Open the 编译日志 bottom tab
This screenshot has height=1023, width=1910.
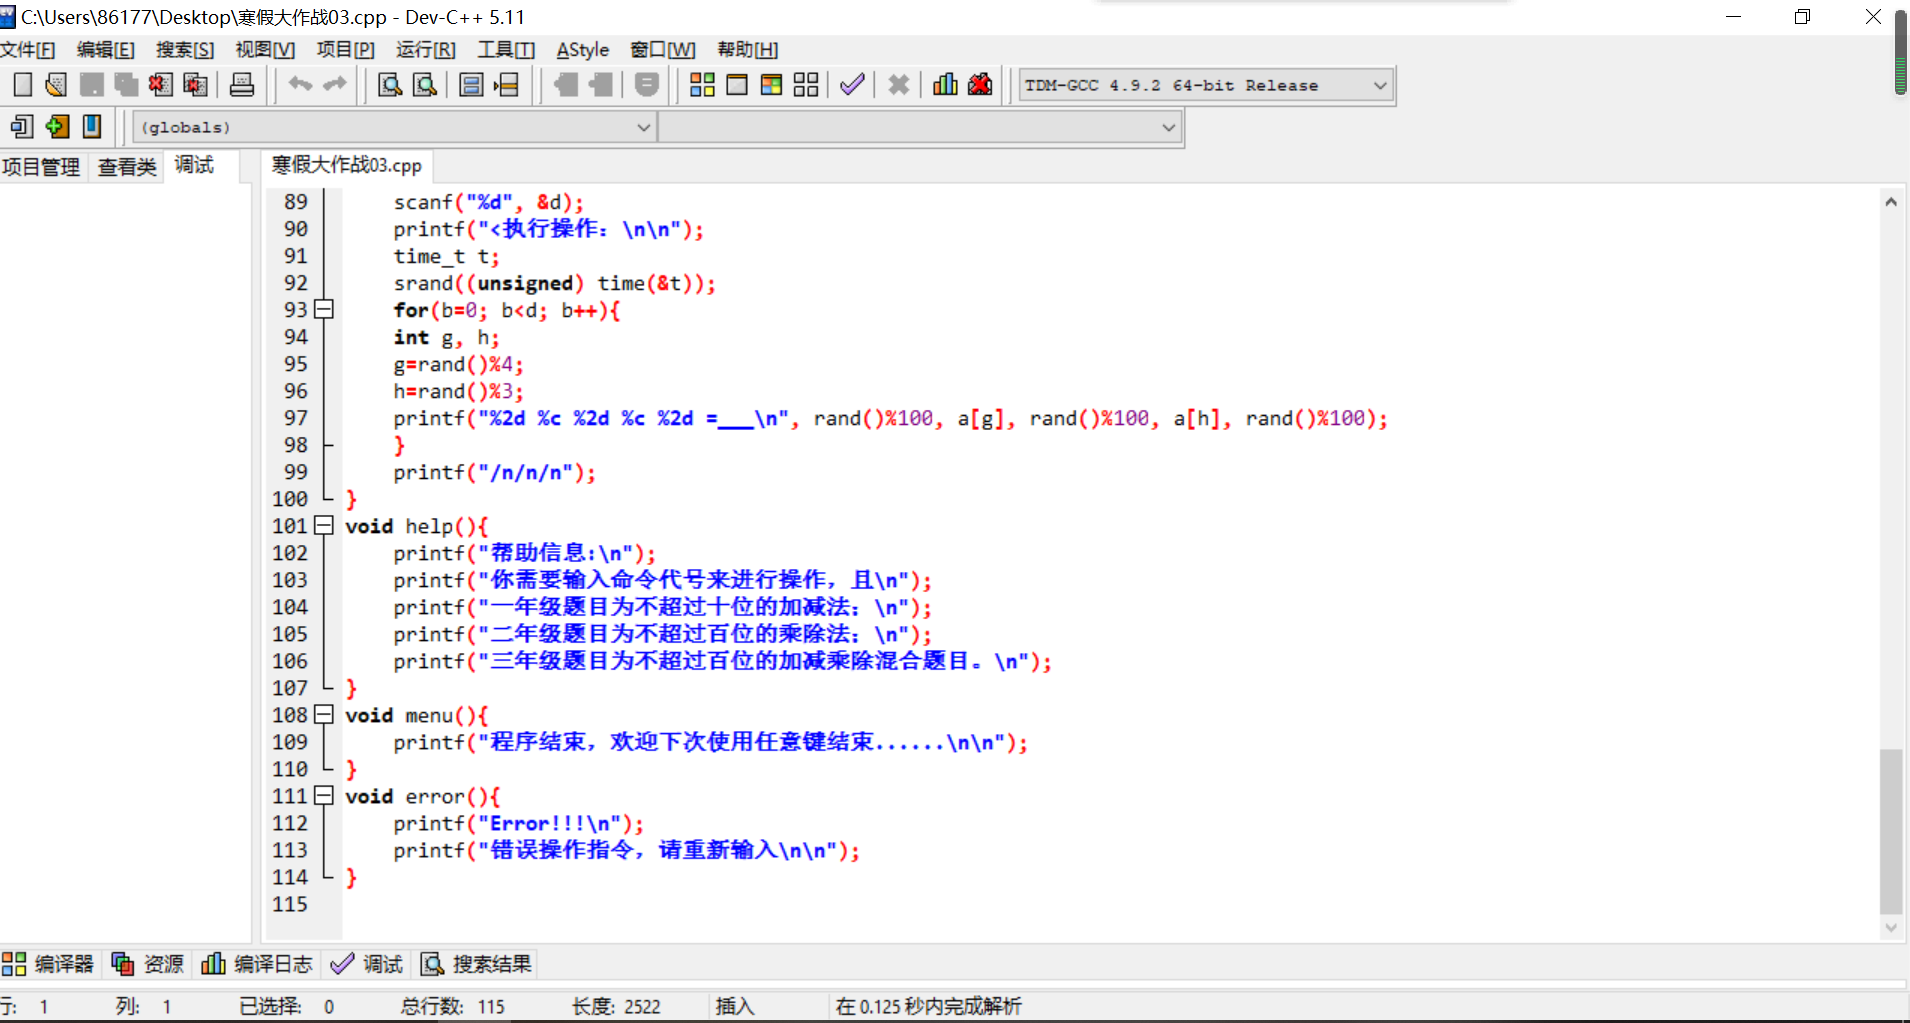coord(257,964)
